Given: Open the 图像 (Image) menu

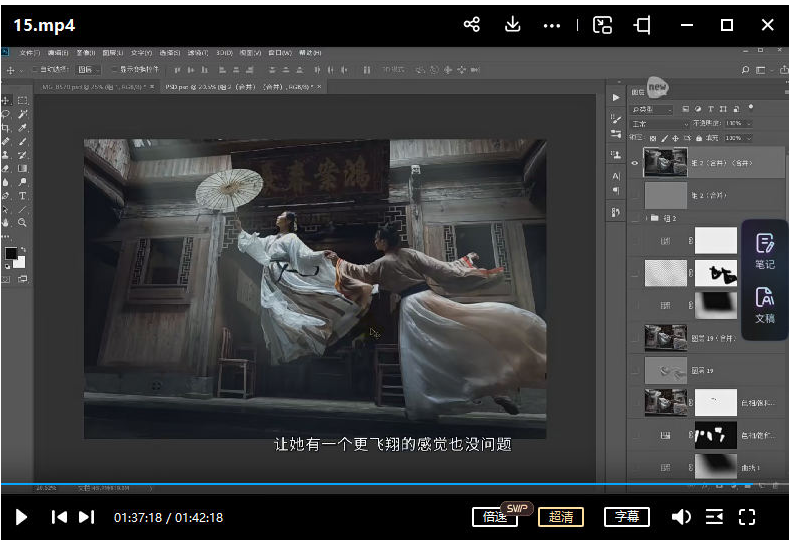Looking at the screenshot, I should 85,52.
